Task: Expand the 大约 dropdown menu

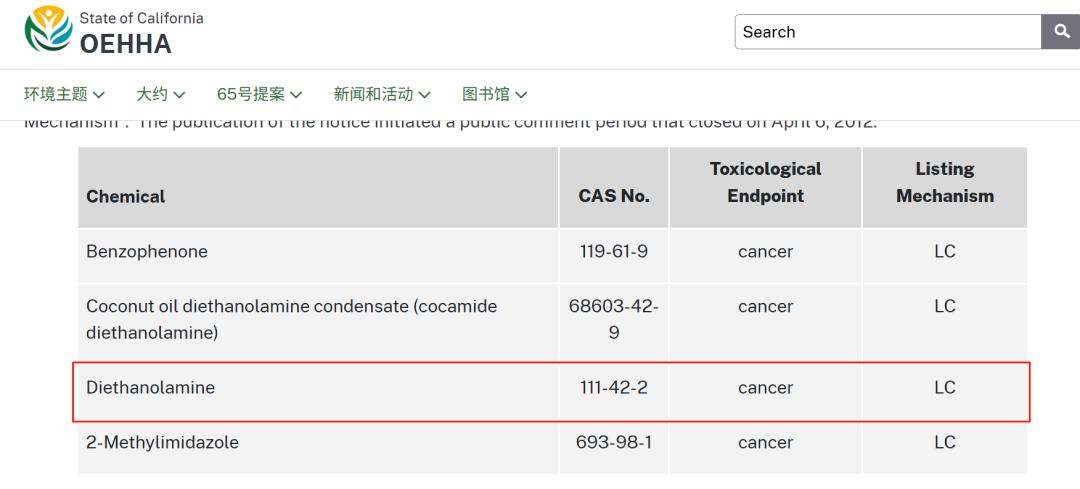Action: [x=160, y=94]
